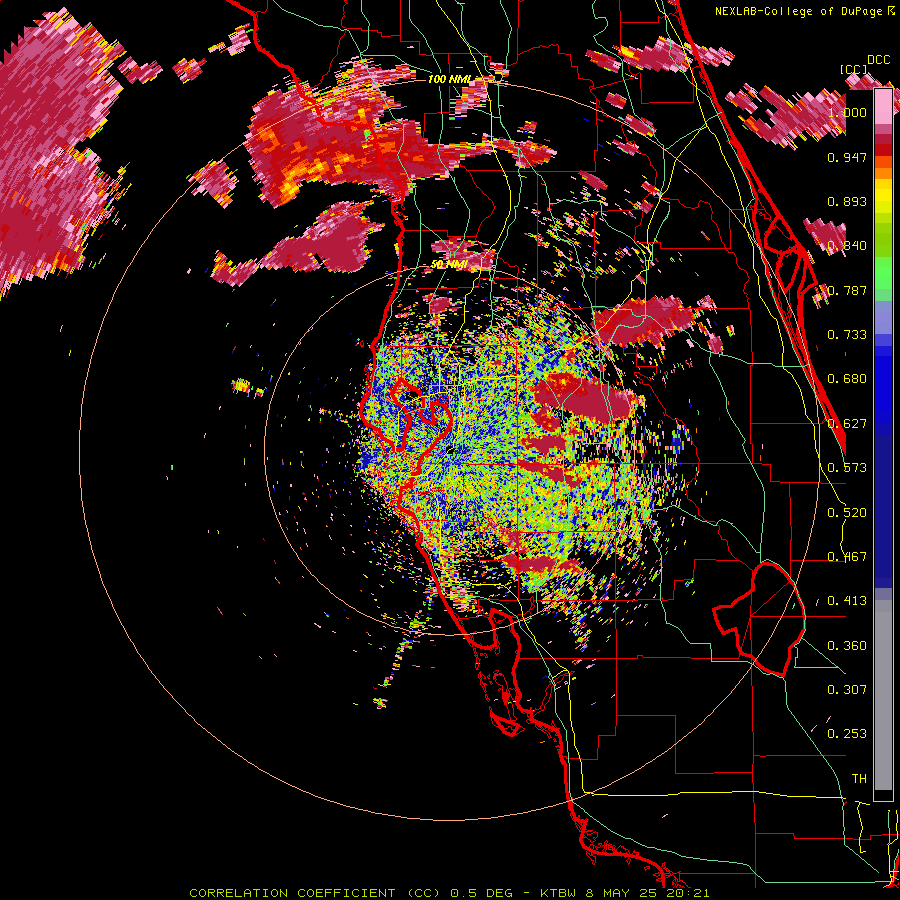Click the Correlation Coefficient caption at the bottom
Viewport: 900px width, 900px height.
click(449, 893)
